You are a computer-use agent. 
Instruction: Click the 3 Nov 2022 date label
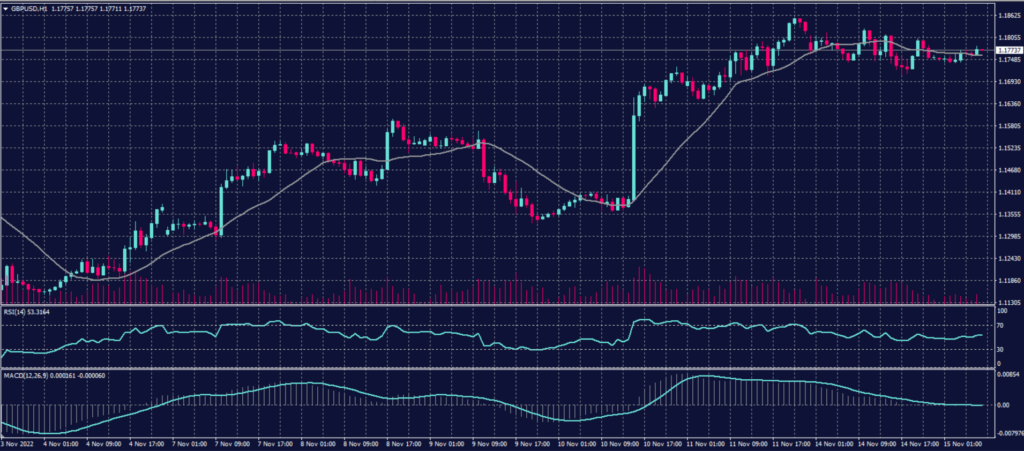point(20,441)
